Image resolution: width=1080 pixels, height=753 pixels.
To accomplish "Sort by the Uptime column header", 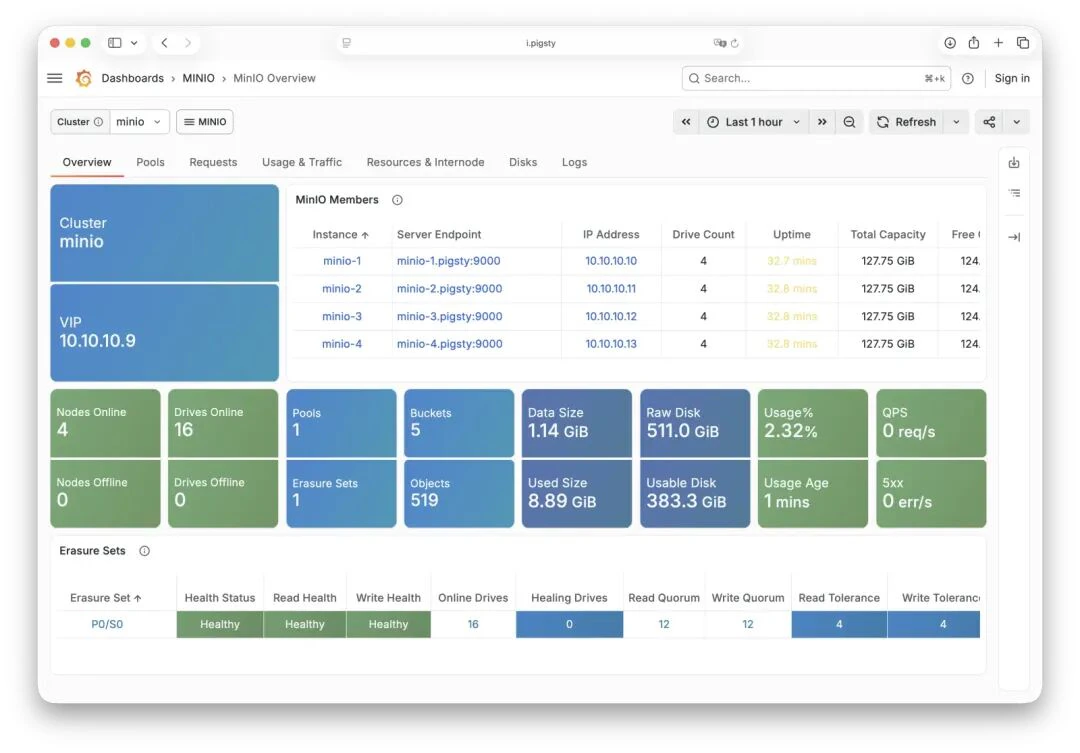I will point(791,234).
